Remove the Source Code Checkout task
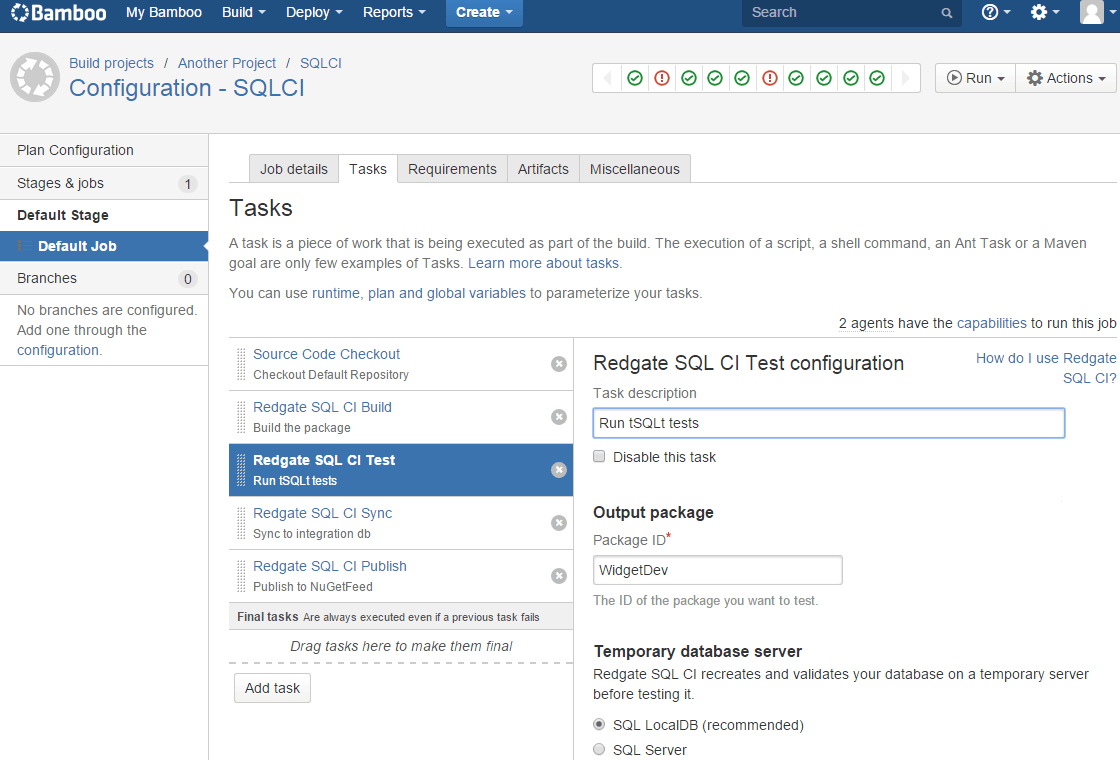Screen dimensions: 1120x760 coord(559,364)
